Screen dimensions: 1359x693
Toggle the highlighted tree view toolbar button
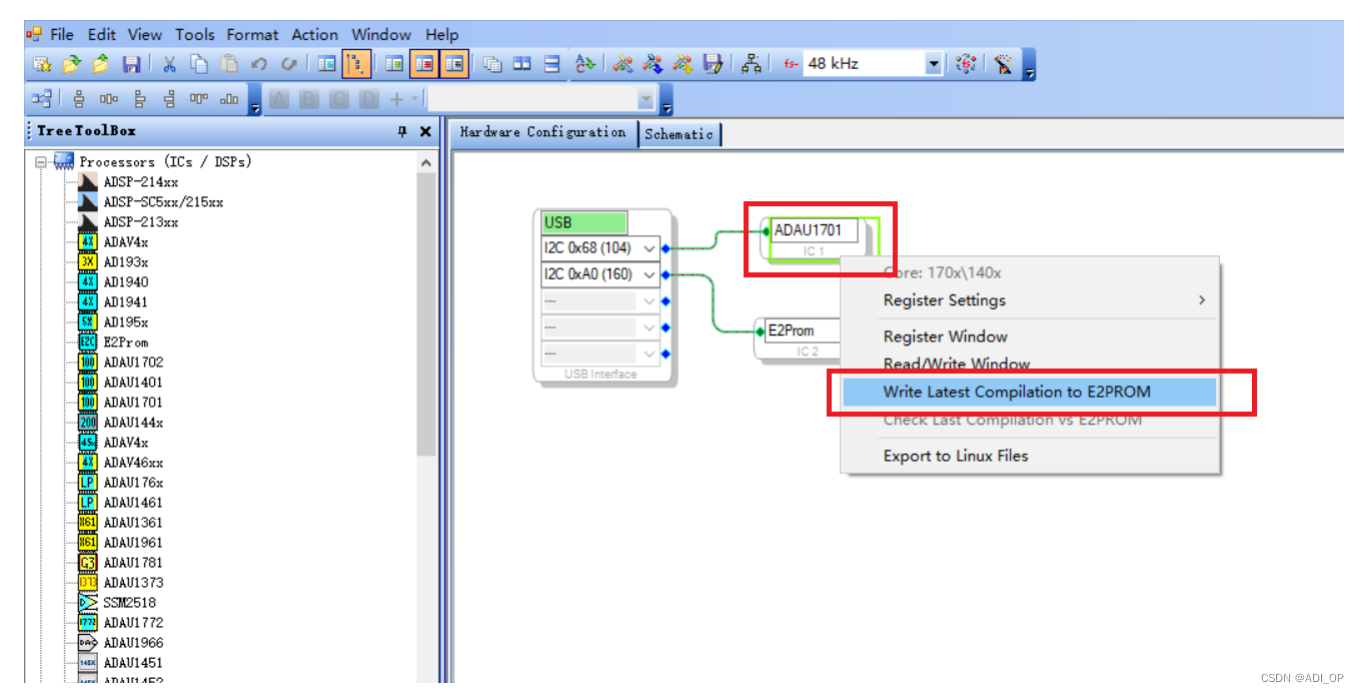click(x=357, y=64)
